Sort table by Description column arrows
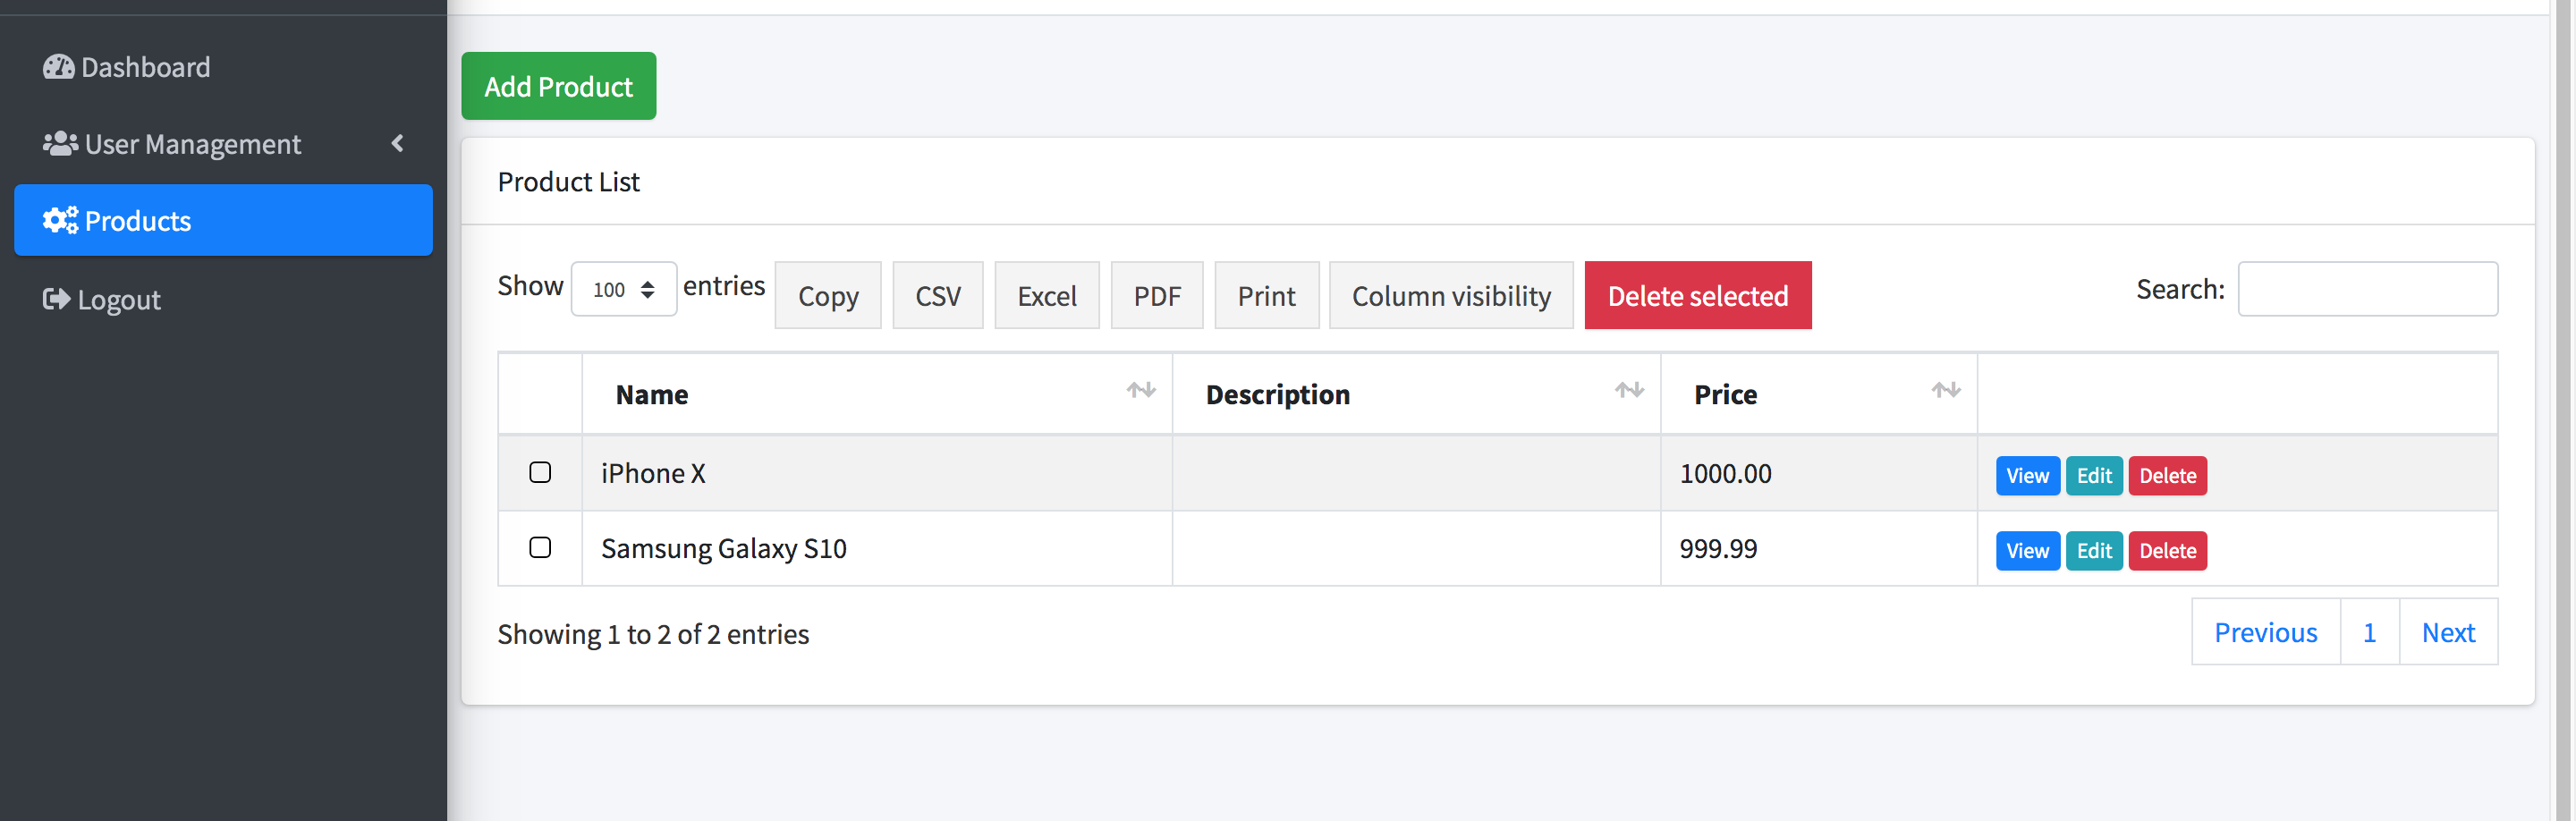Screen dimensions: 2576x821 point(1628,391)
